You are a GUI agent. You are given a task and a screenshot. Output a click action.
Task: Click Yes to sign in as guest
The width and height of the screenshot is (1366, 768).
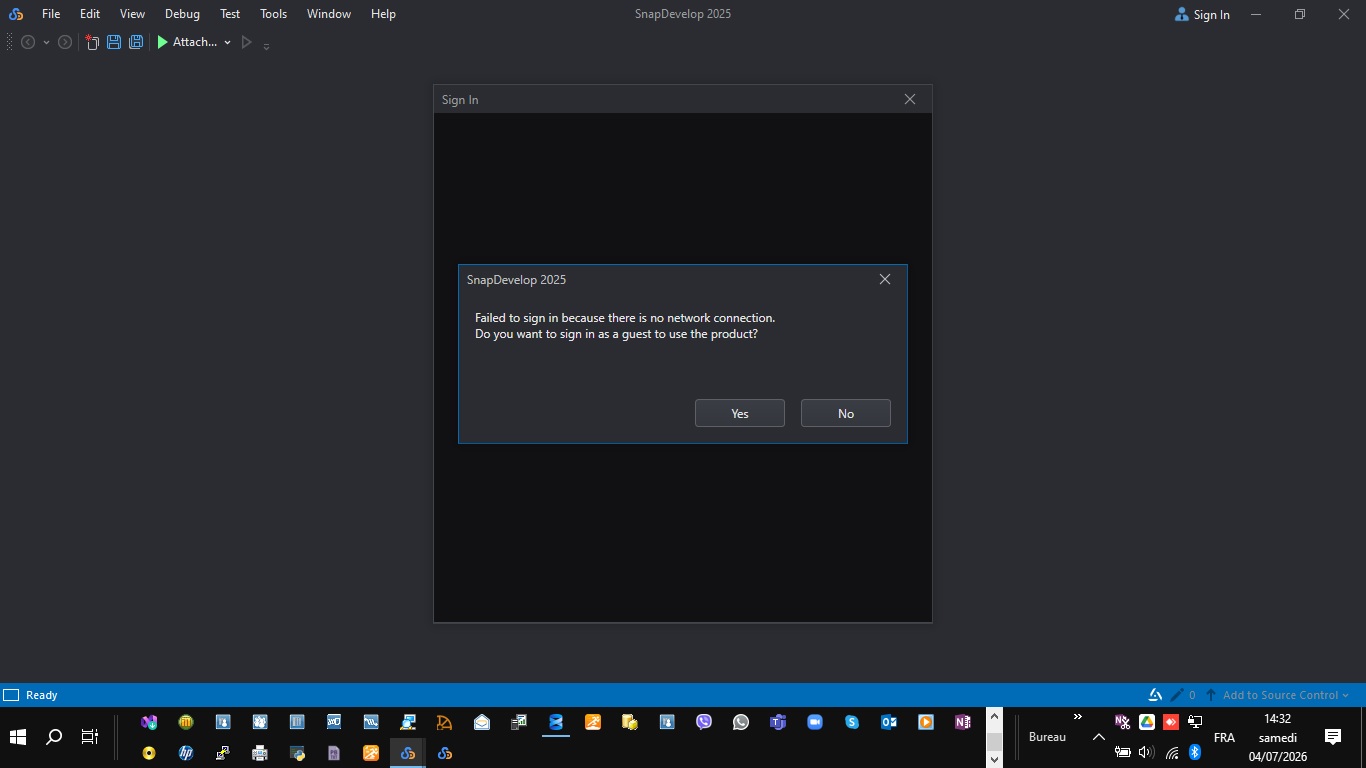click(x=740, y=413)
